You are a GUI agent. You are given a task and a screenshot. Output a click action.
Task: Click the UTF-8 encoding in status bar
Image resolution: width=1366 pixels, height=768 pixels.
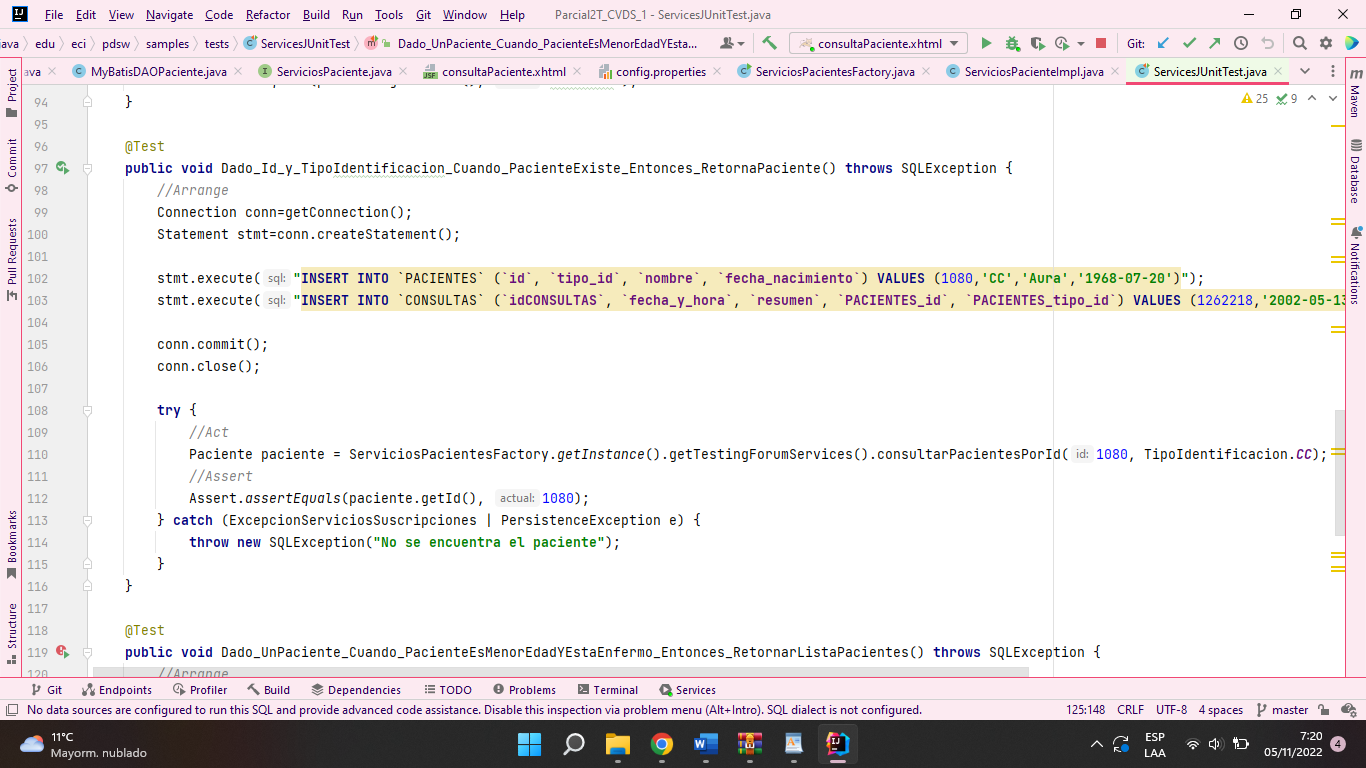[1171, 710]
